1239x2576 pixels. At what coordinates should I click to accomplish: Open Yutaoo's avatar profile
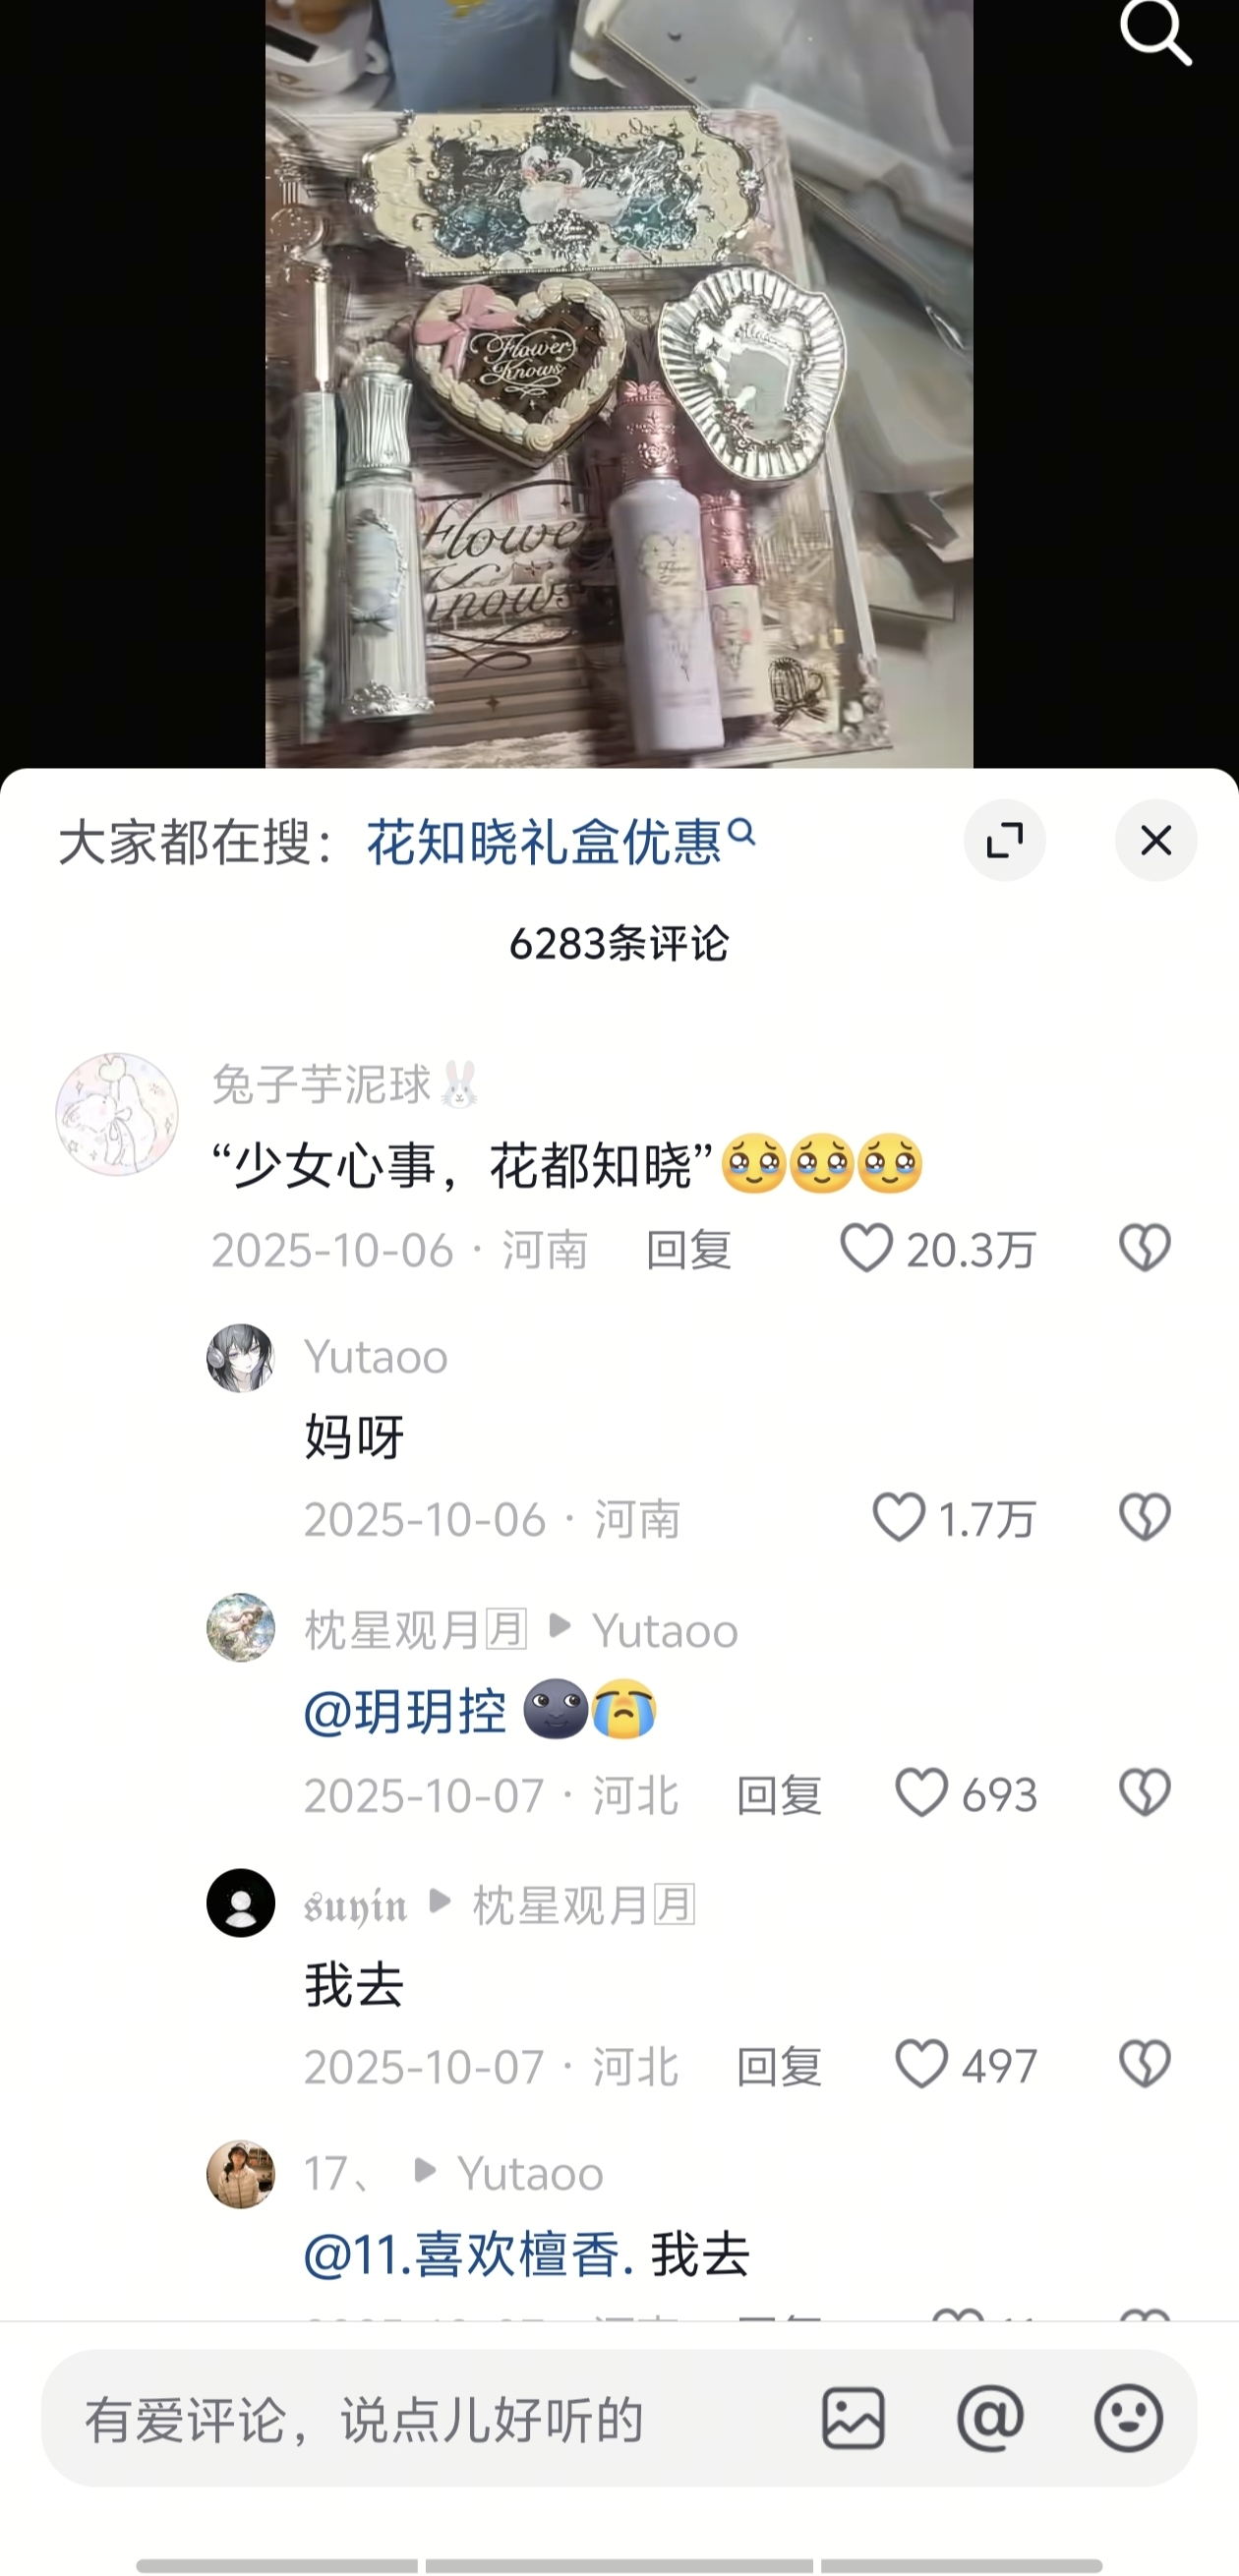click(x=240, y=1357)
